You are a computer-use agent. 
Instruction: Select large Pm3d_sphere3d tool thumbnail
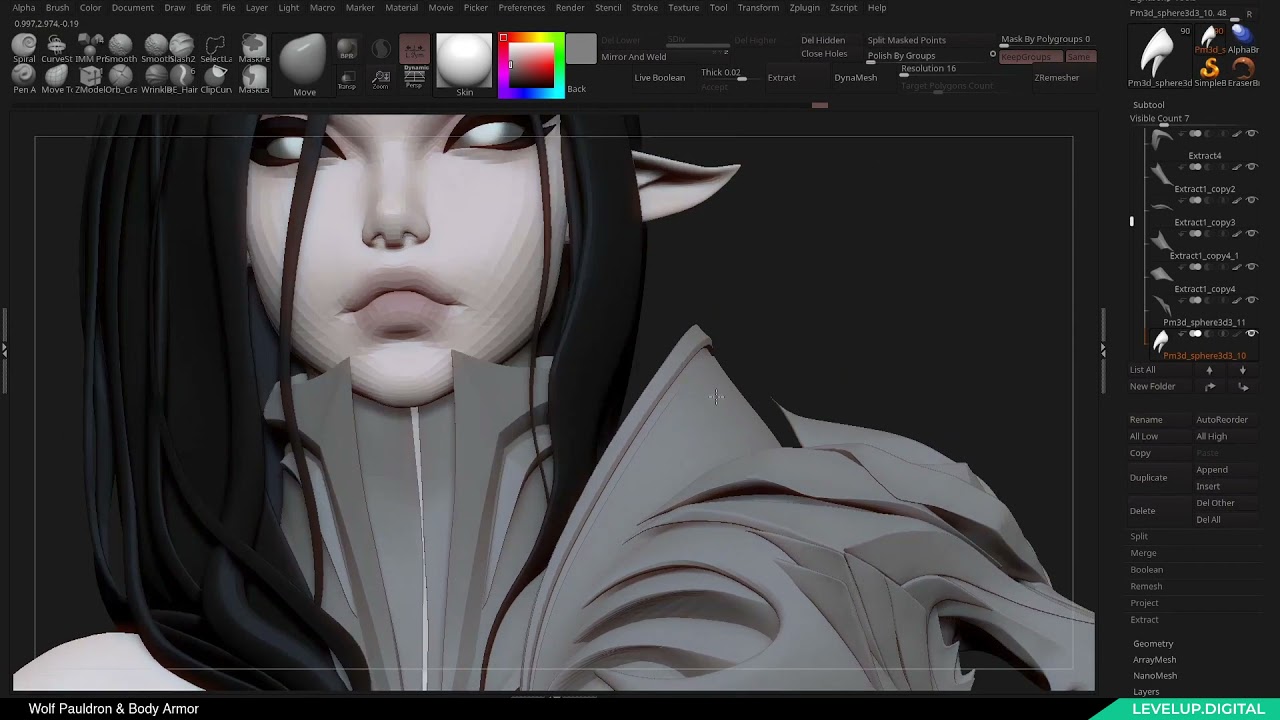[1158, 55]
